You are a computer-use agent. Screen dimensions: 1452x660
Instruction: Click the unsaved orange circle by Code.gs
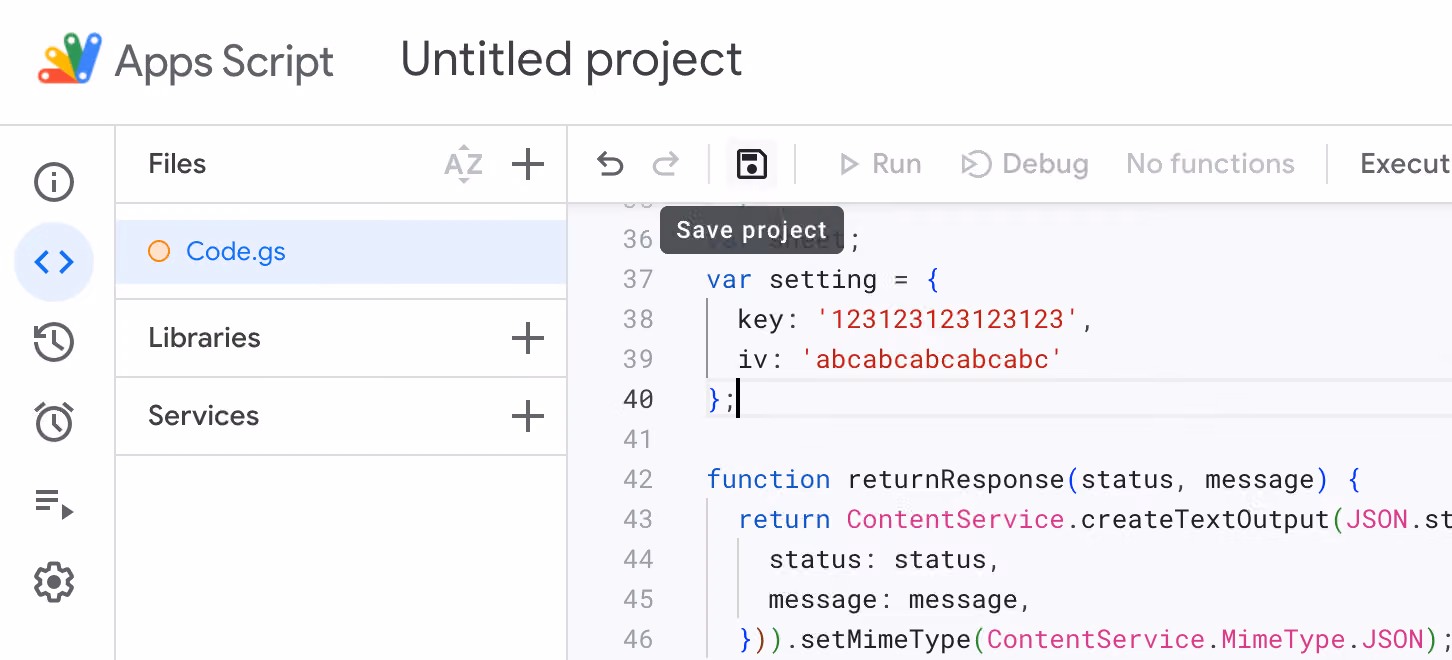pos(158,251)
